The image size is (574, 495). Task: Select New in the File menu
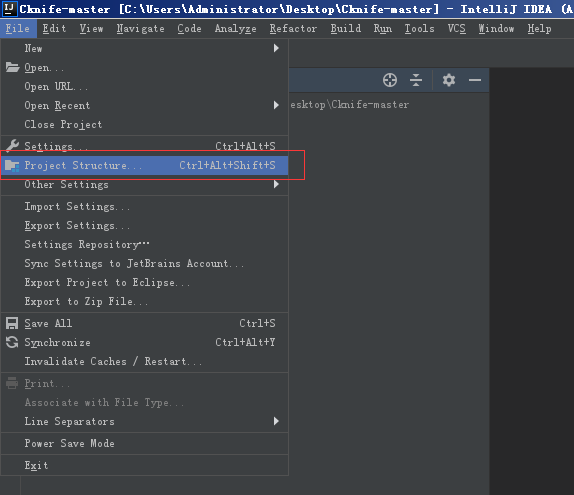(x=144, y=48)
